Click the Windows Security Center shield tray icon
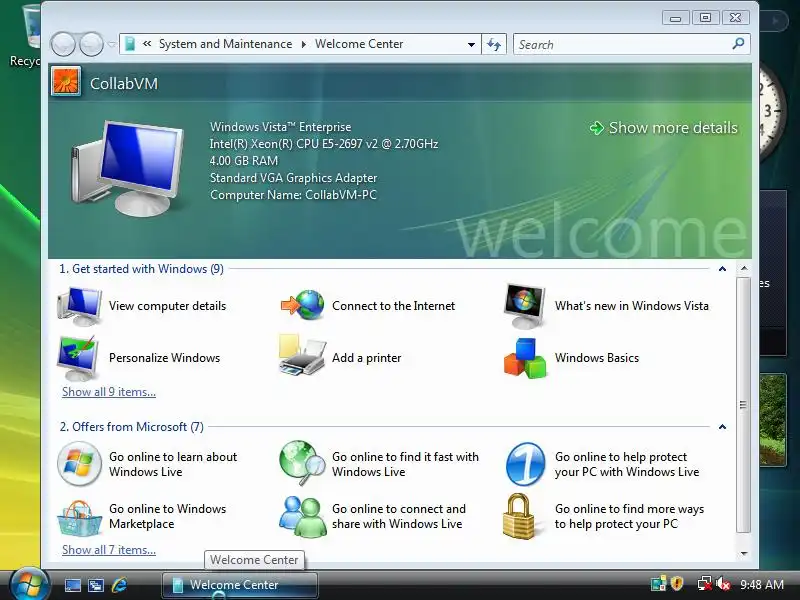 (677, 583)
